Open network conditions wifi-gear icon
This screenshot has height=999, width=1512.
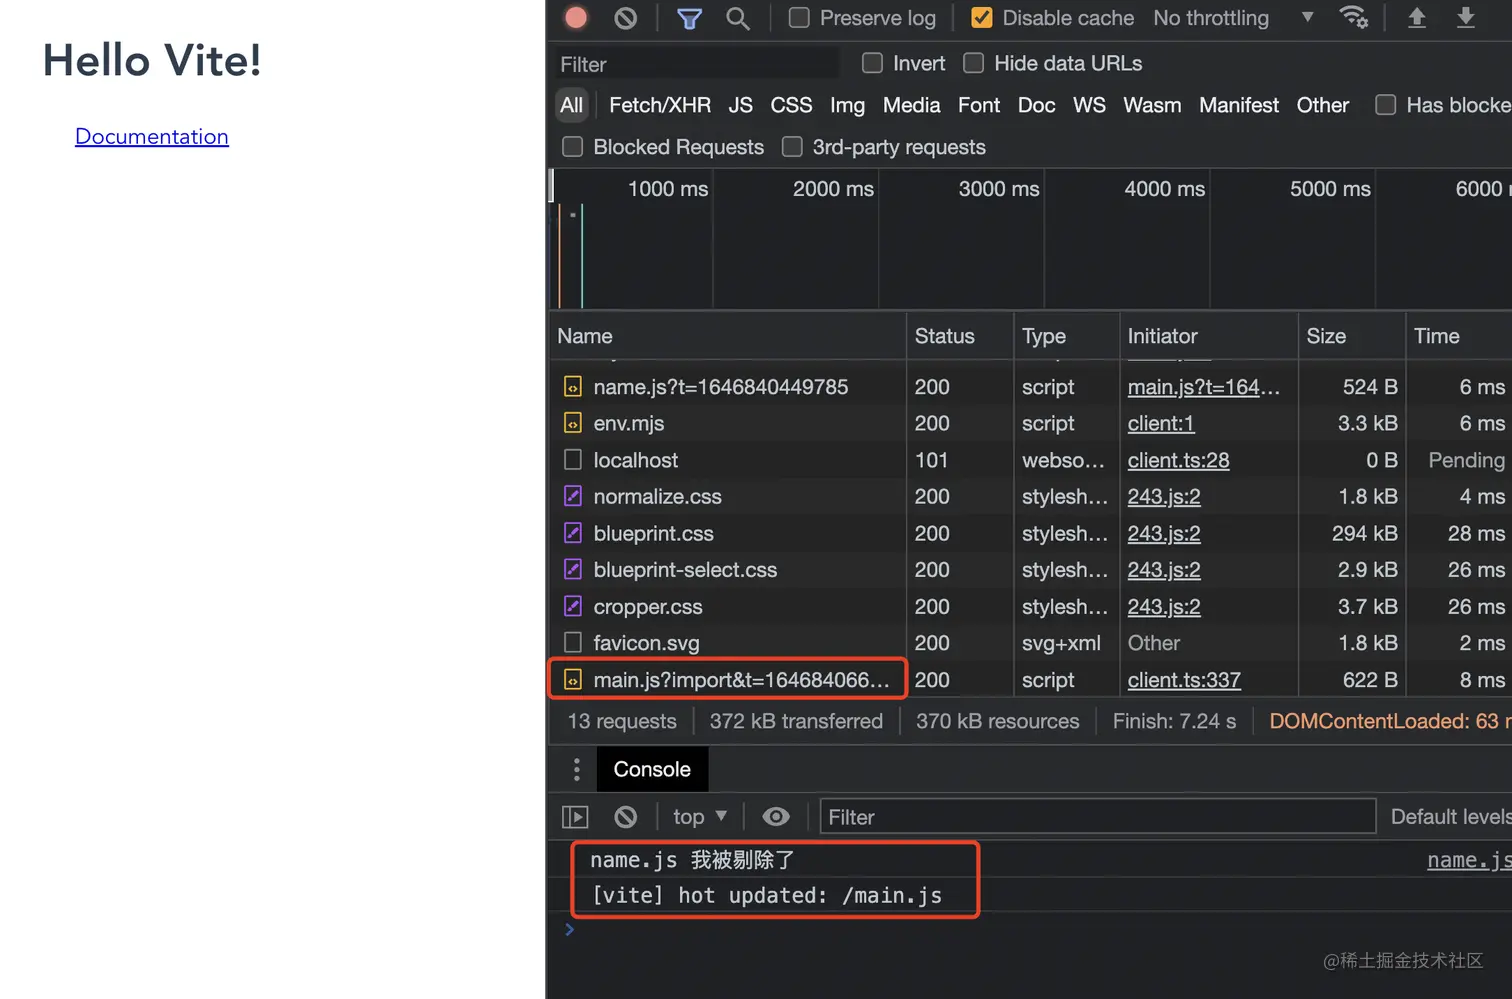[x=1354, y=18]
